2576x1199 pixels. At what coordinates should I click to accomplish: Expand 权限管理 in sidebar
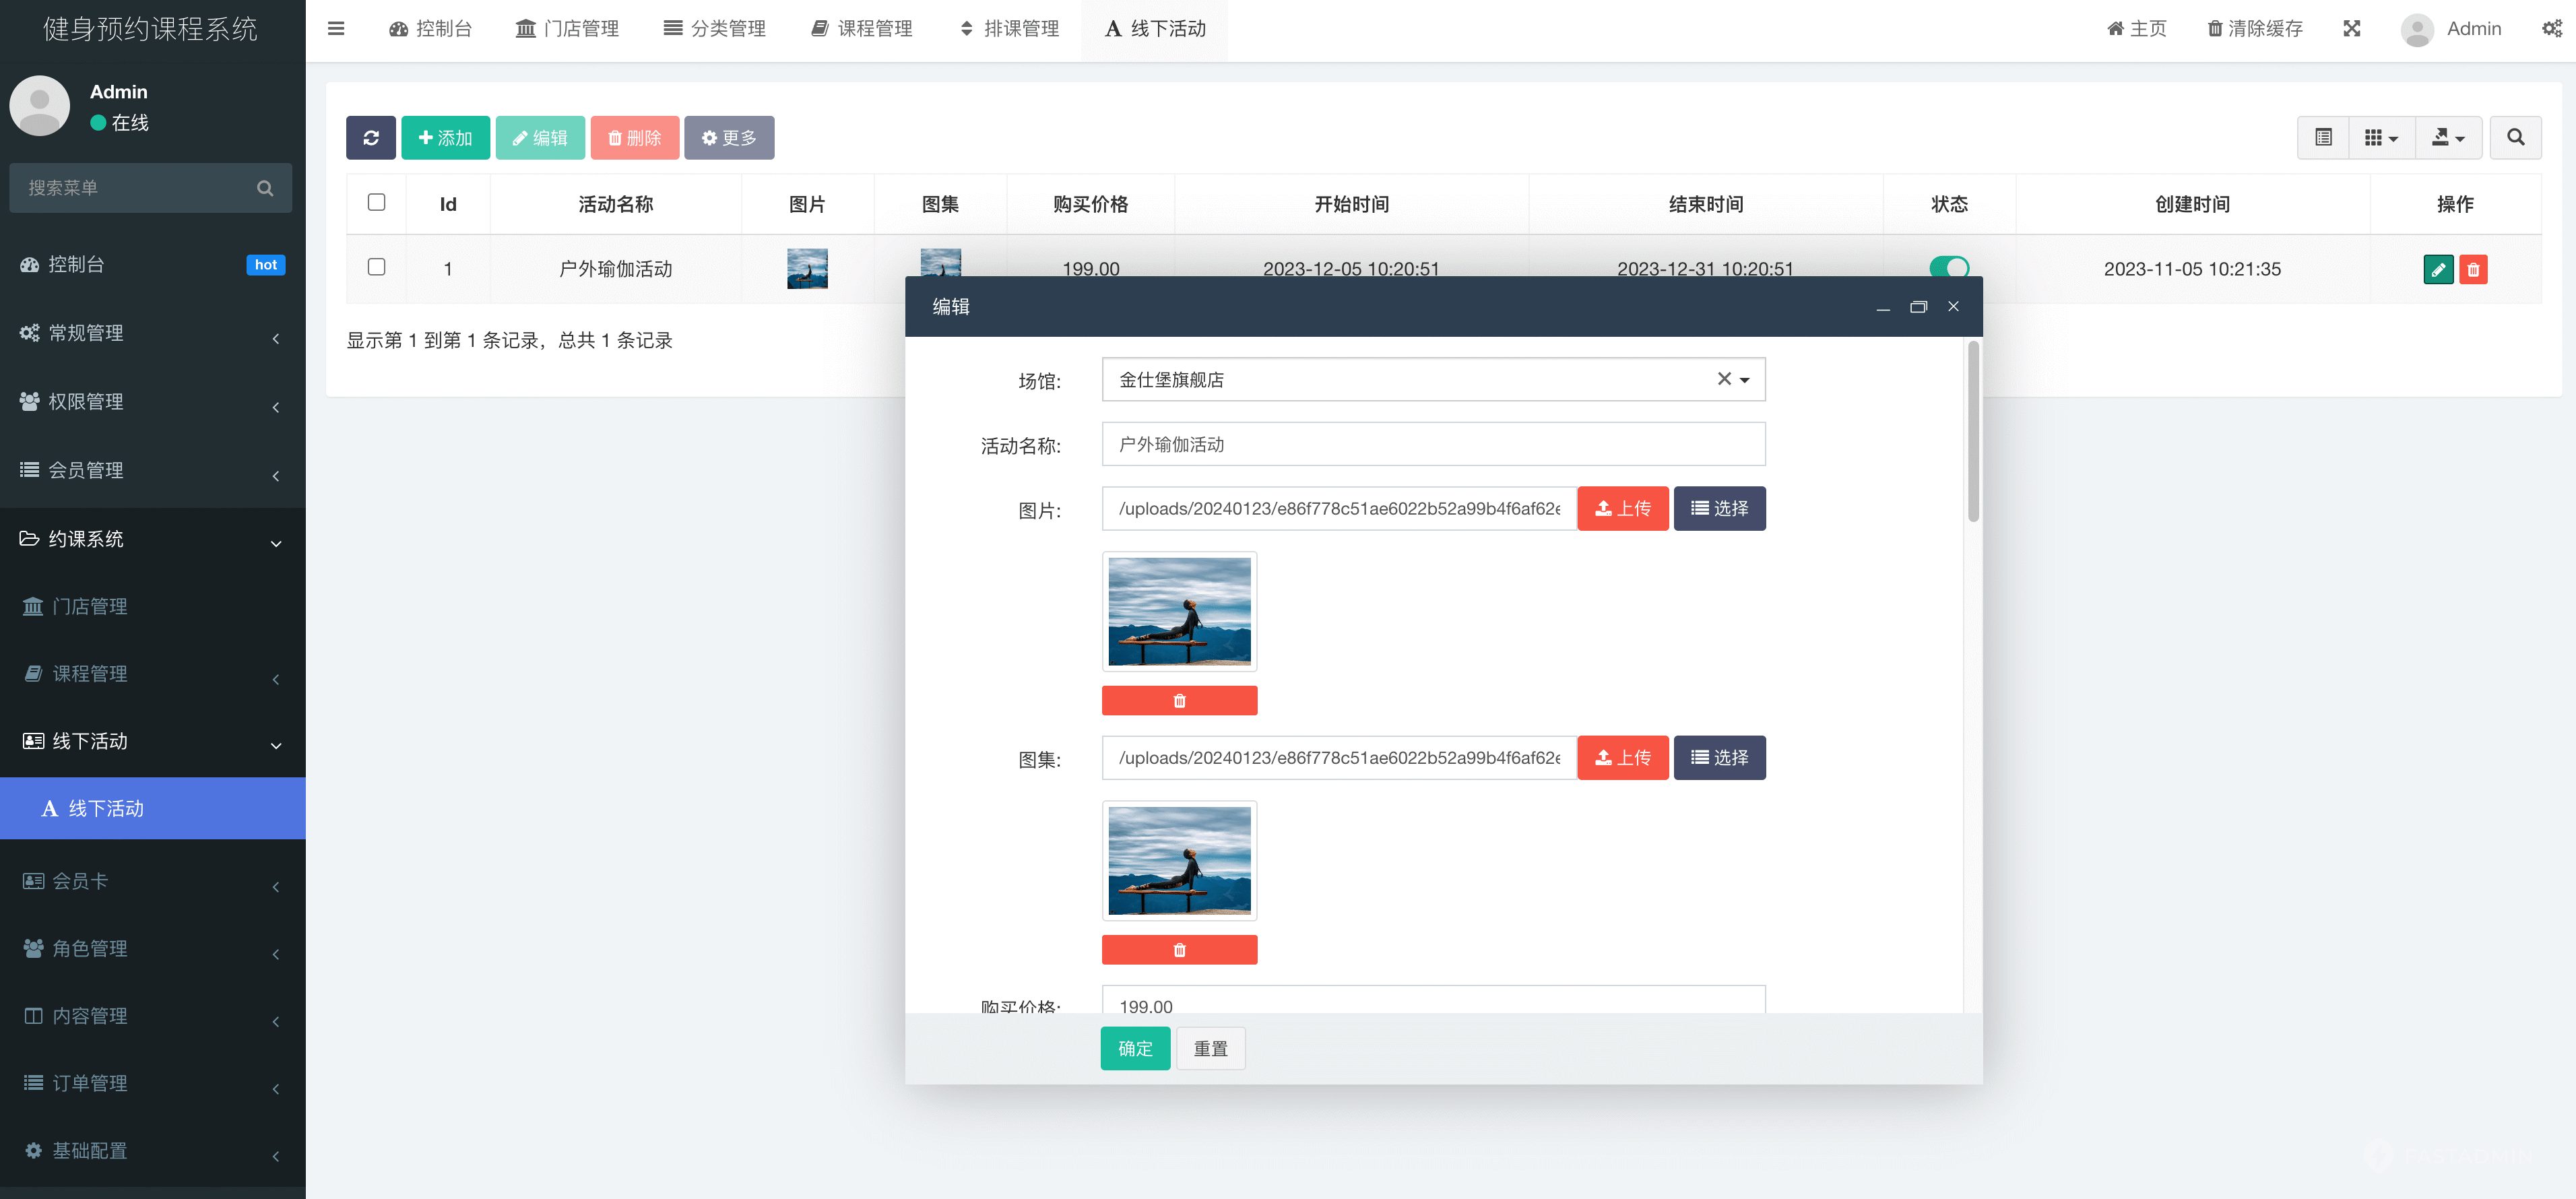152,402
